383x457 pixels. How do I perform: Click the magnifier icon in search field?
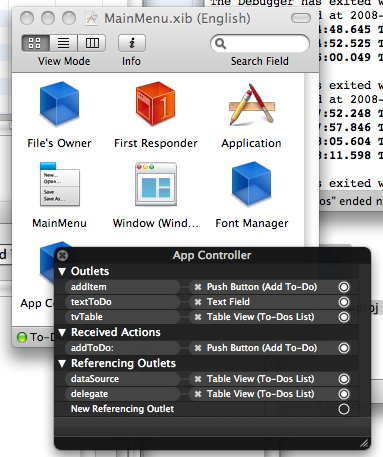tap(220, 43)
